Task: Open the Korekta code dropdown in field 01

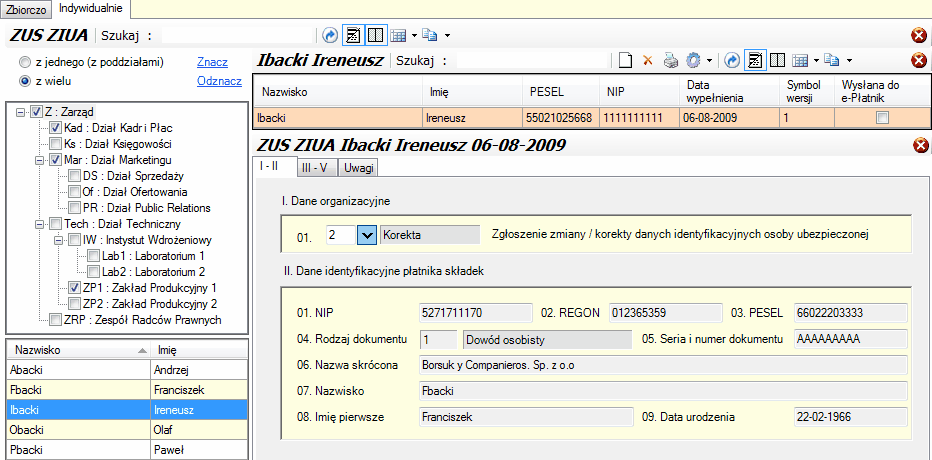Action: (366, 235)
